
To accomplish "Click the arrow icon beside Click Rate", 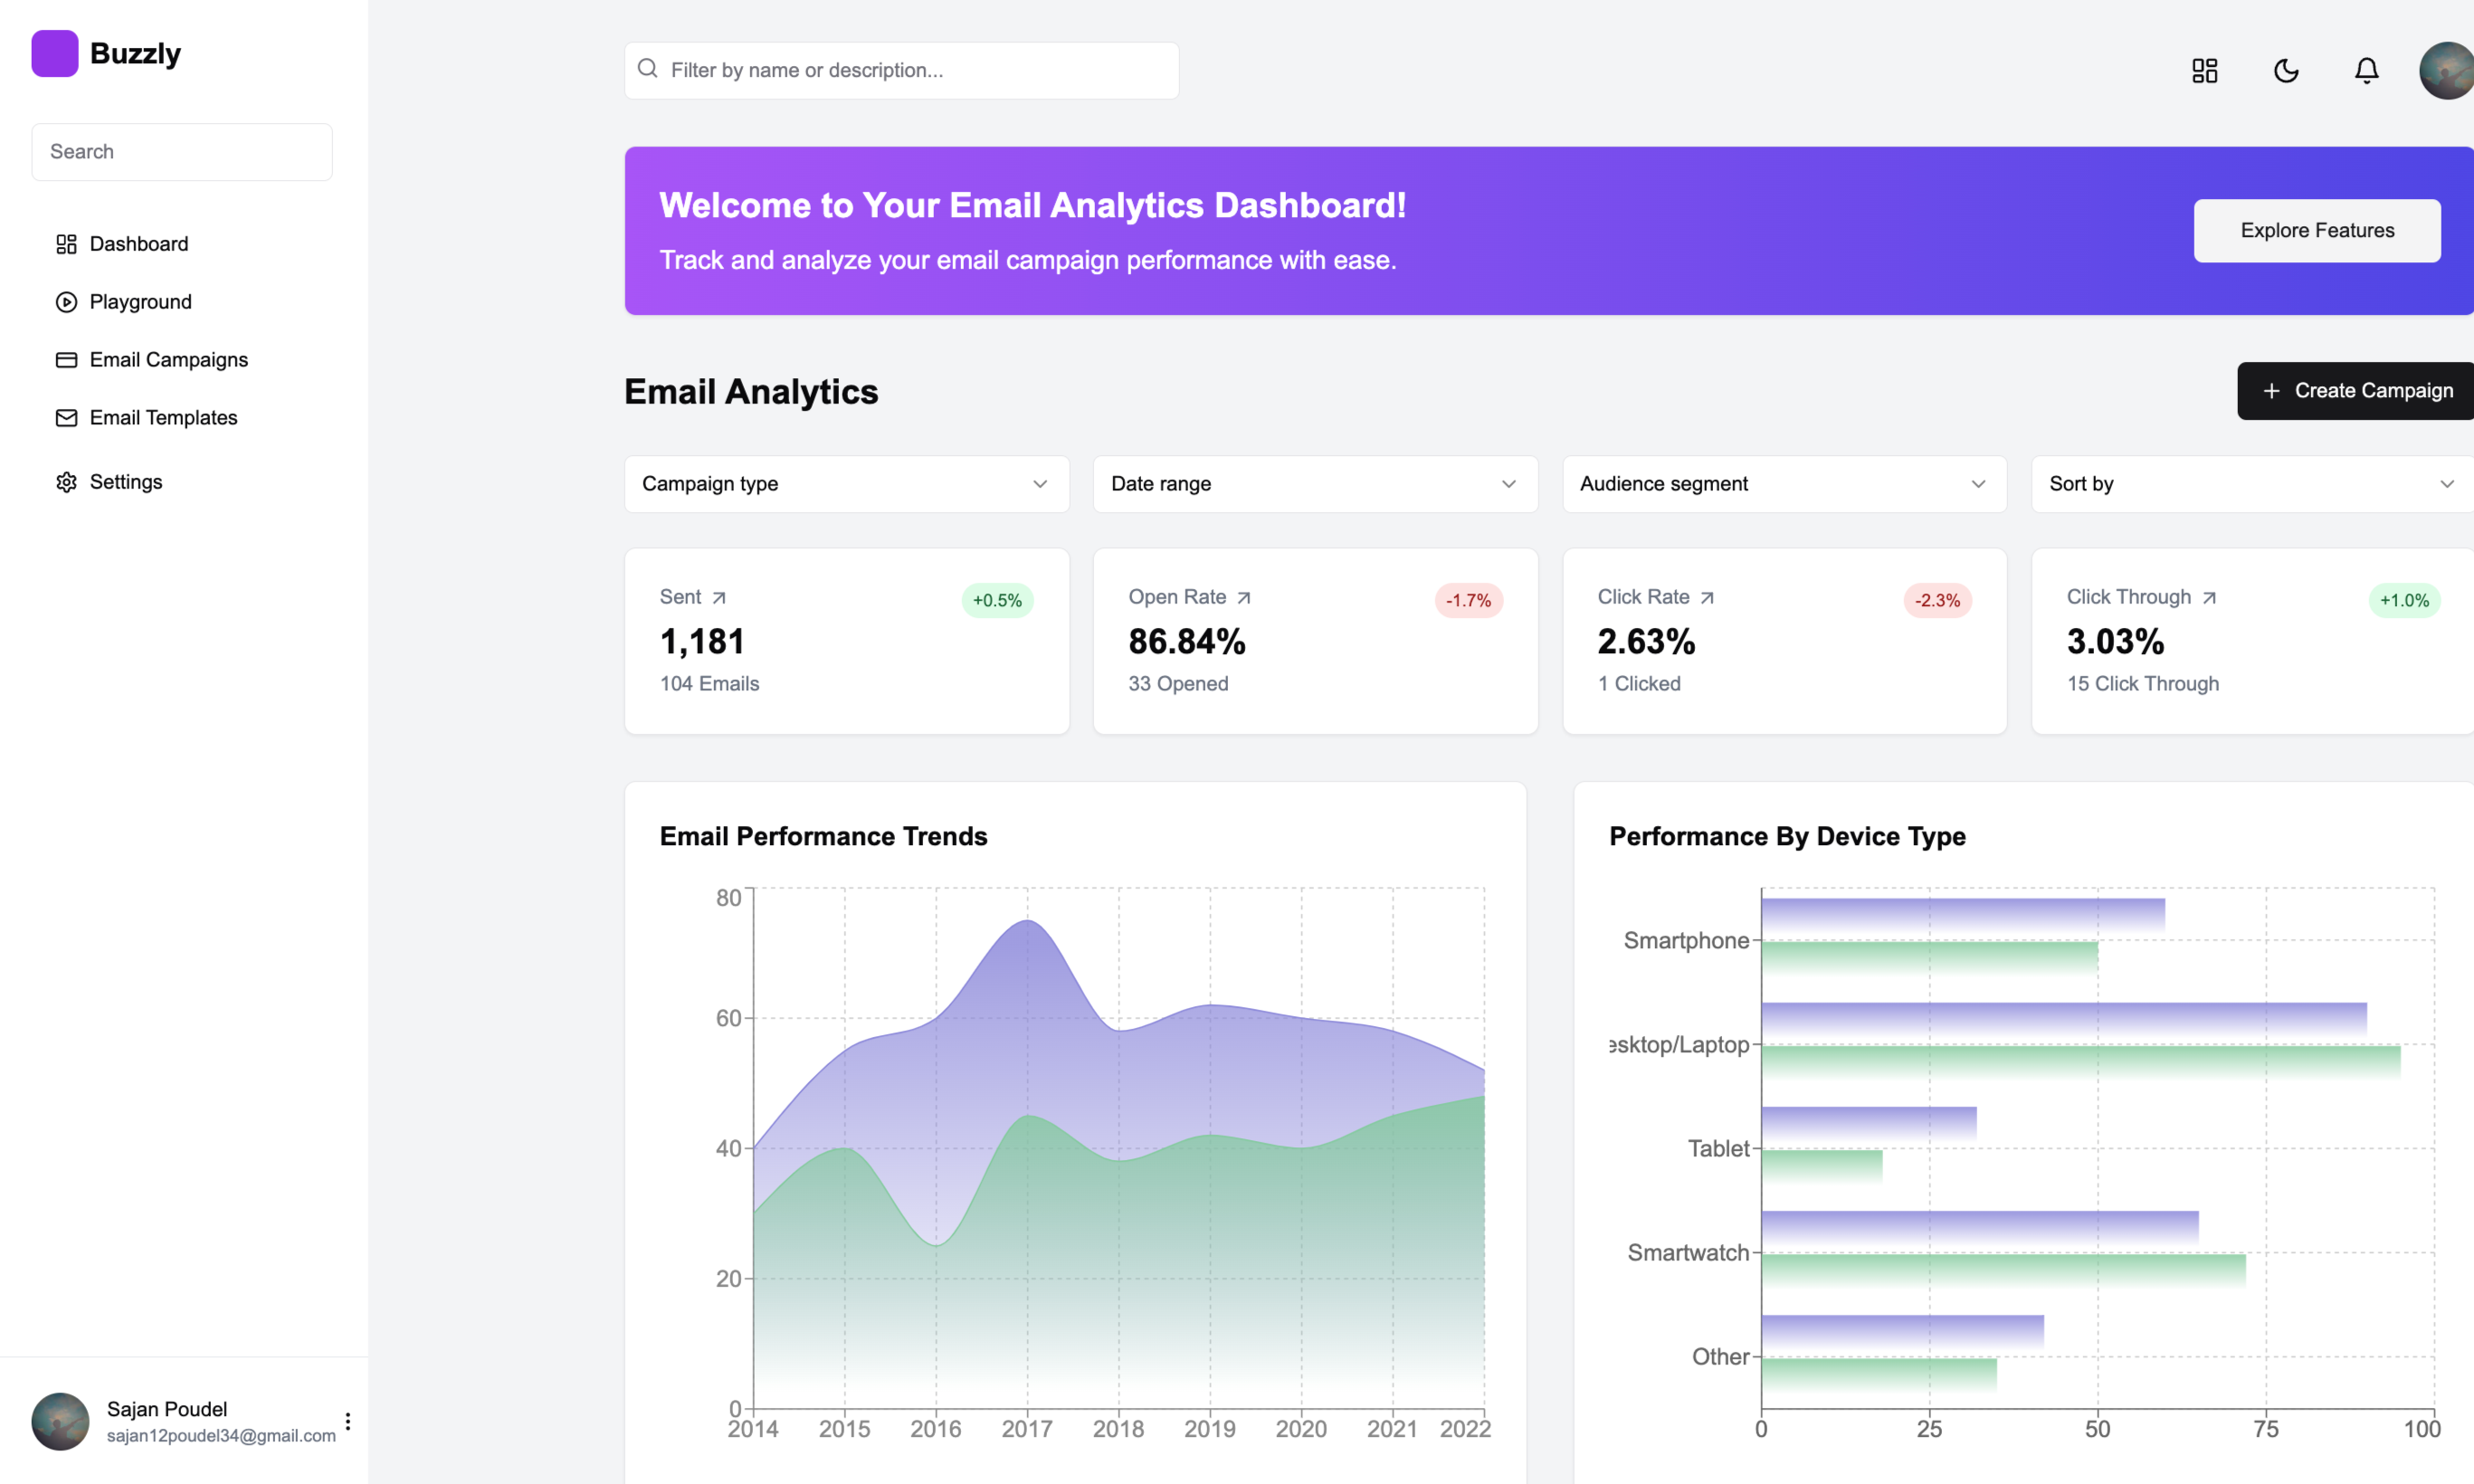I will pyautogui.click(x=1707, y=598).
